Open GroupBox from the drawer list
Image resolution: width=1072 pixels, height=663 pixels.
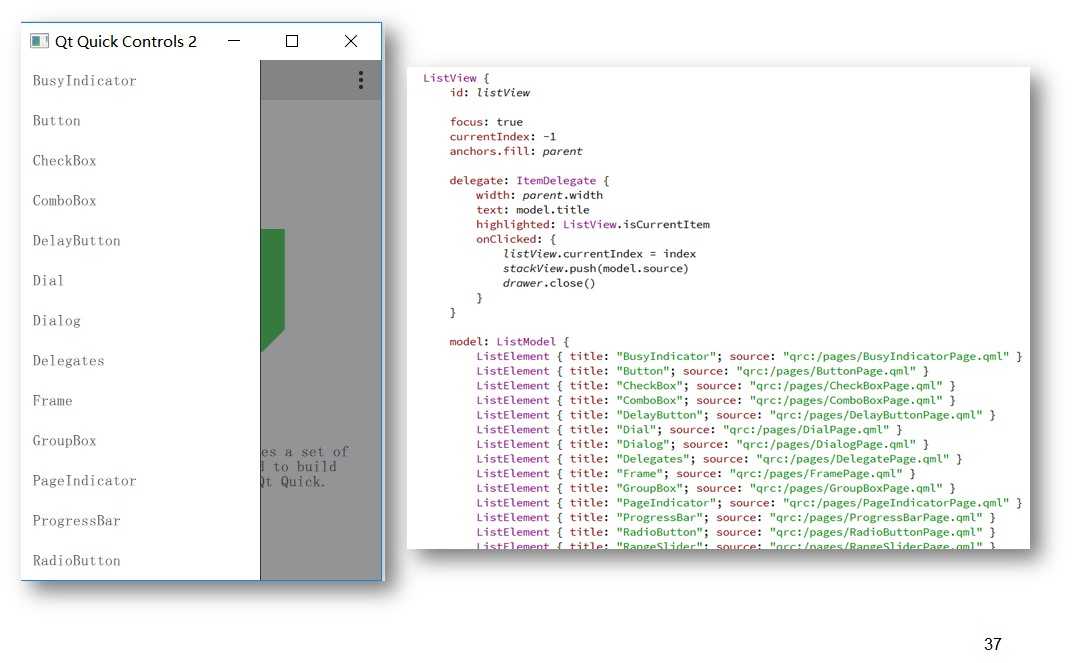(140, 440)
